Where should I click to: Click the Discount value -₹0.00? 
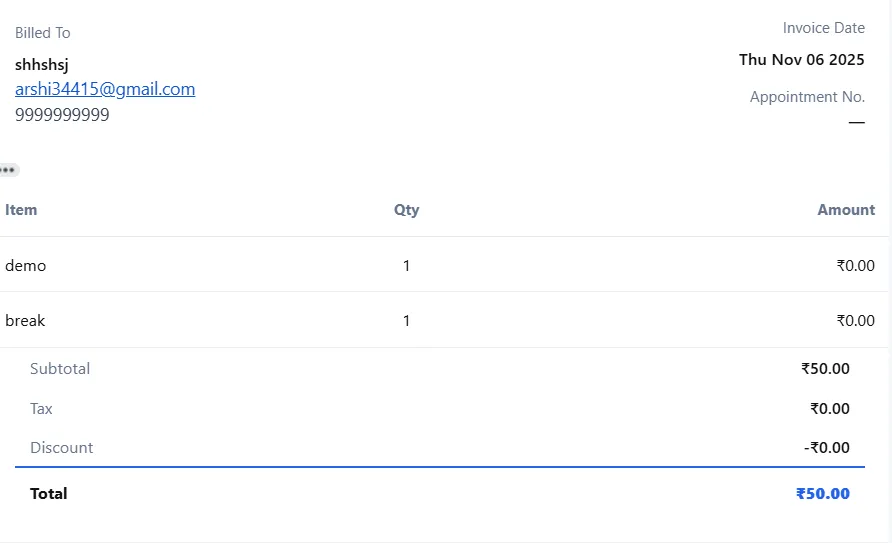(x=826, y=448)
